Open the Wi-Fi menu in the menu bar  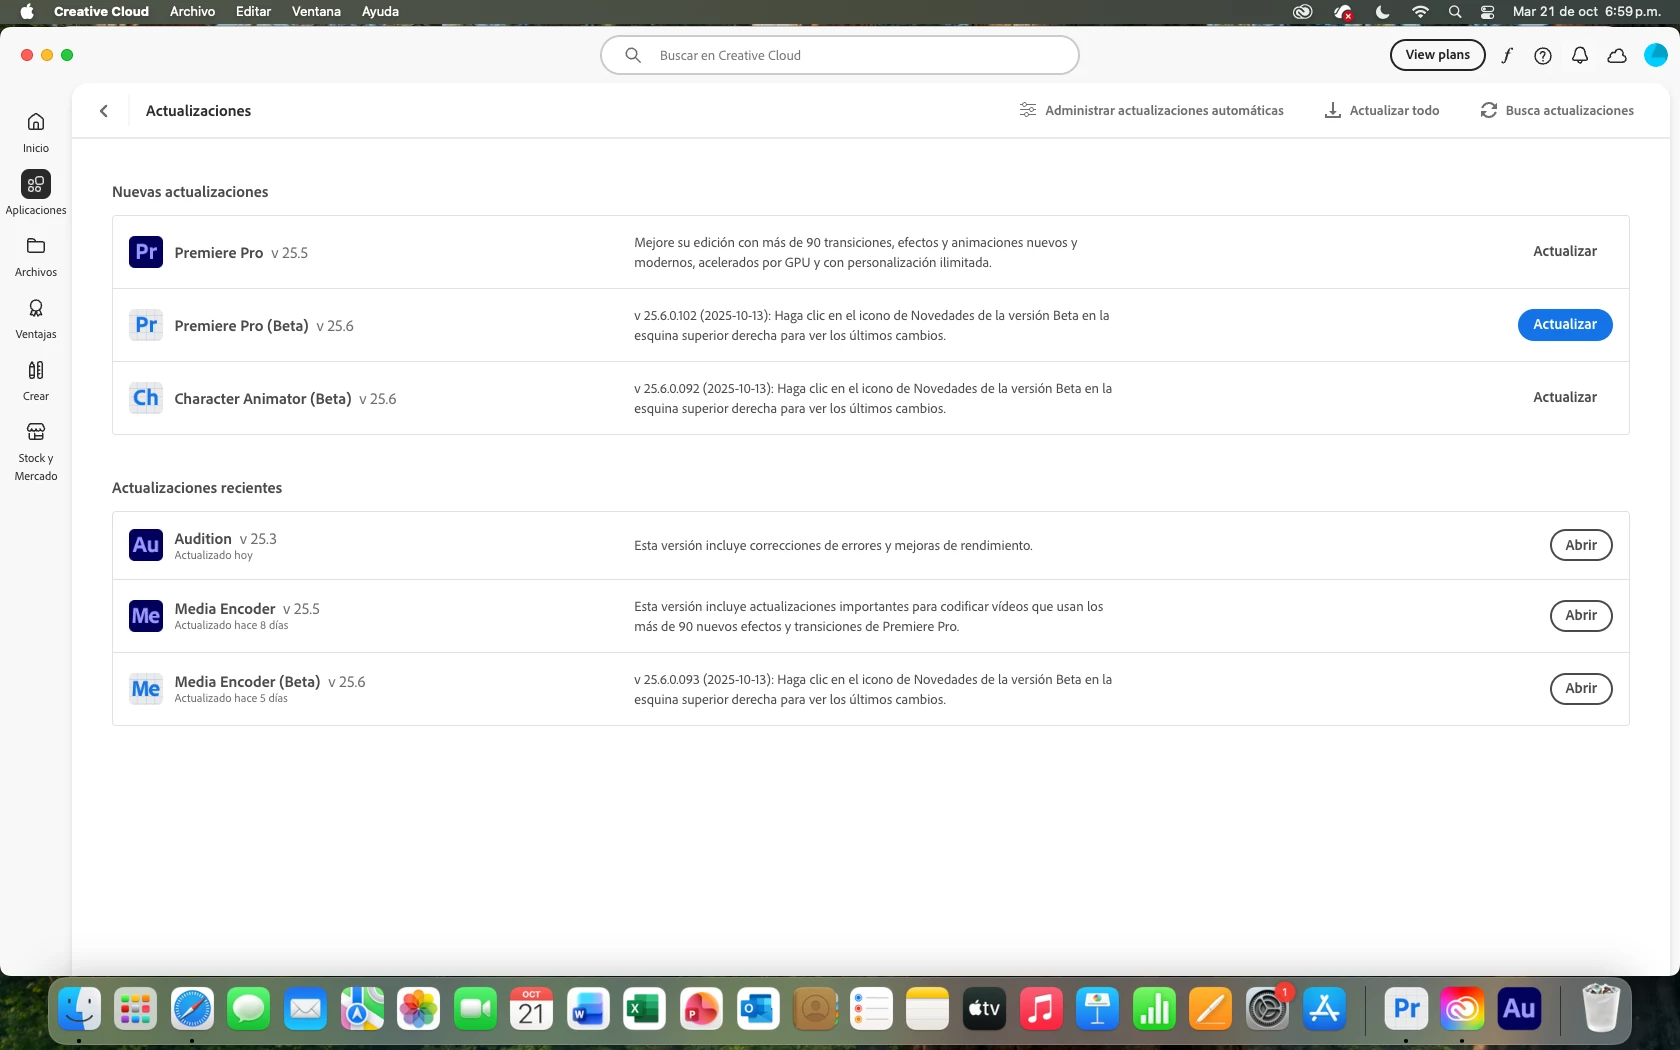[1420, 12]
